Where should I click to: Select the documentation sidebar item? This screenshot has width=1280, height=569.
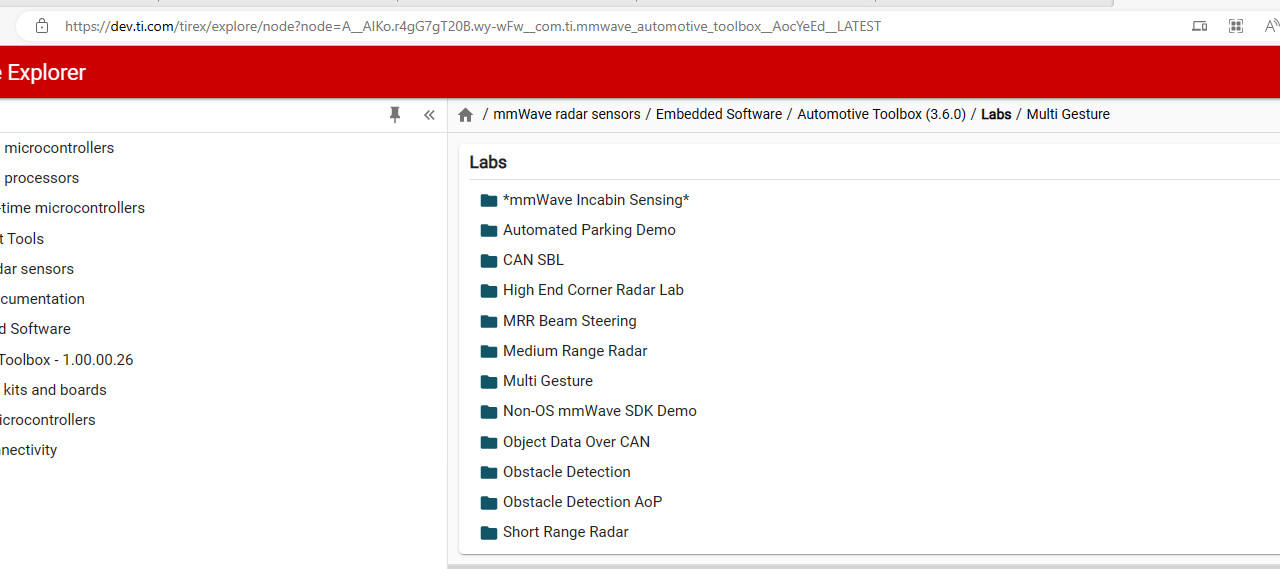pyautogui.click(x=42, y=299)
